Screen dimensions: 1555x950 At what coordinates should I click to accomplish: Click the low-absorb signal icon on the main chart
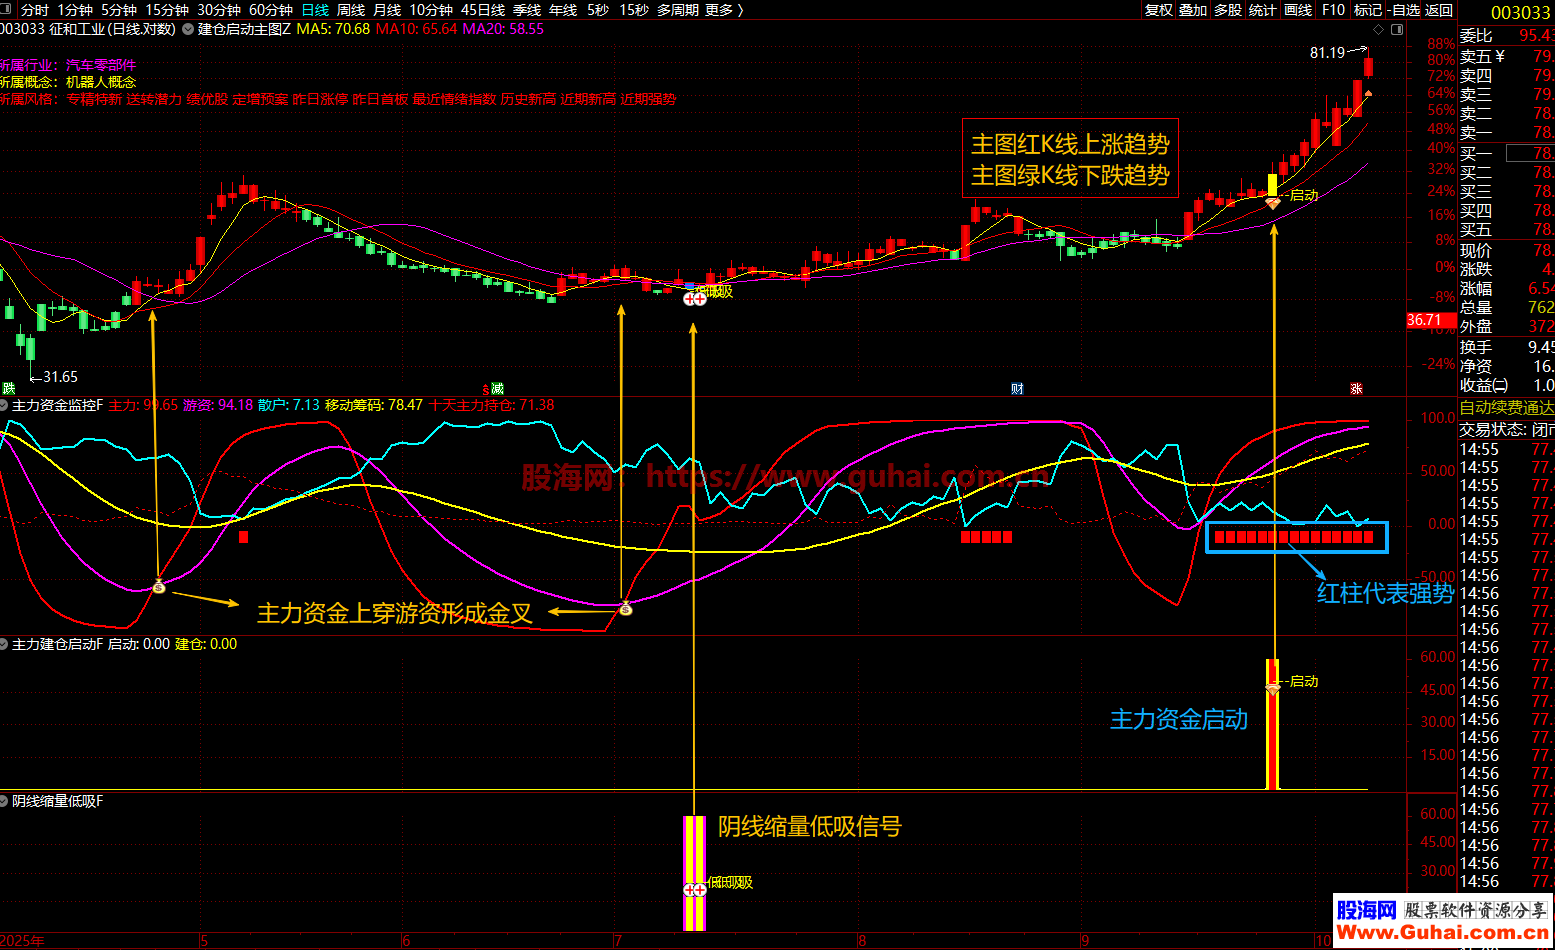694,298
